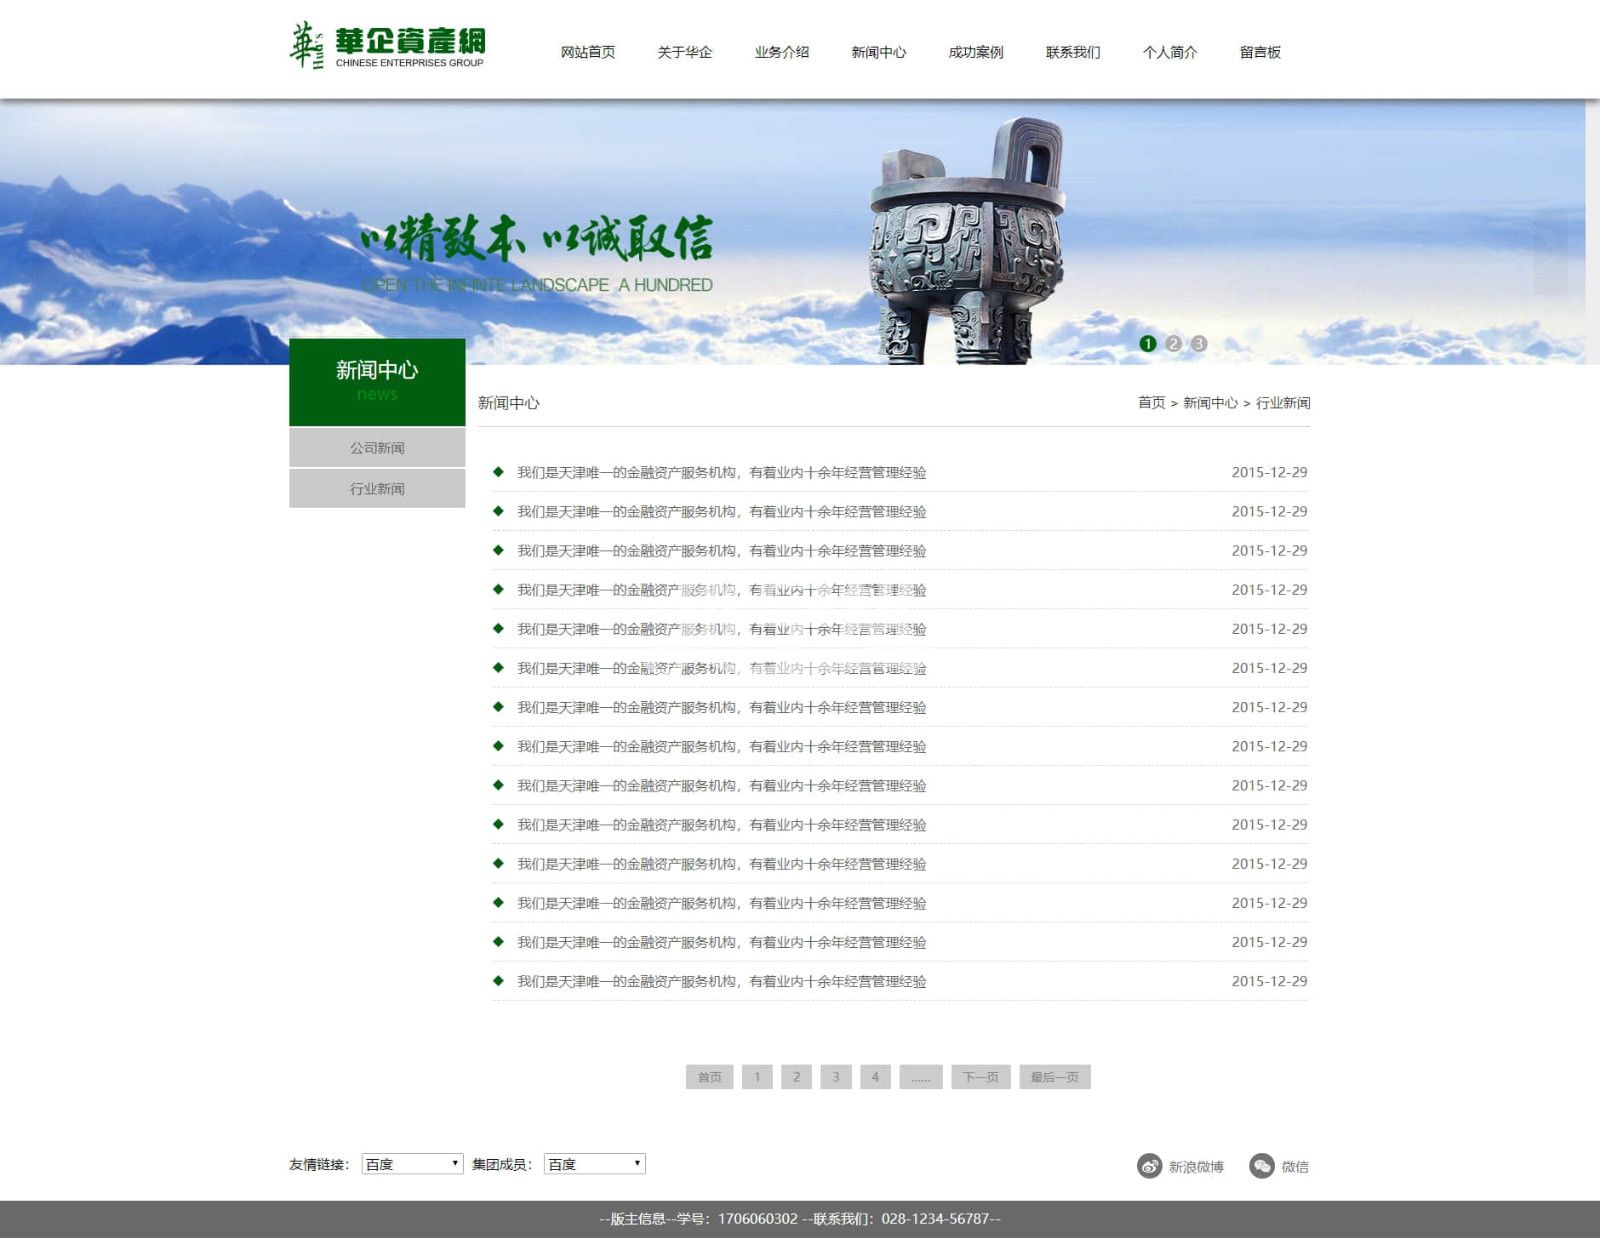Click the 下一页 pagination button
The image size is (1600, 1238).
(x=980, y=1077)
